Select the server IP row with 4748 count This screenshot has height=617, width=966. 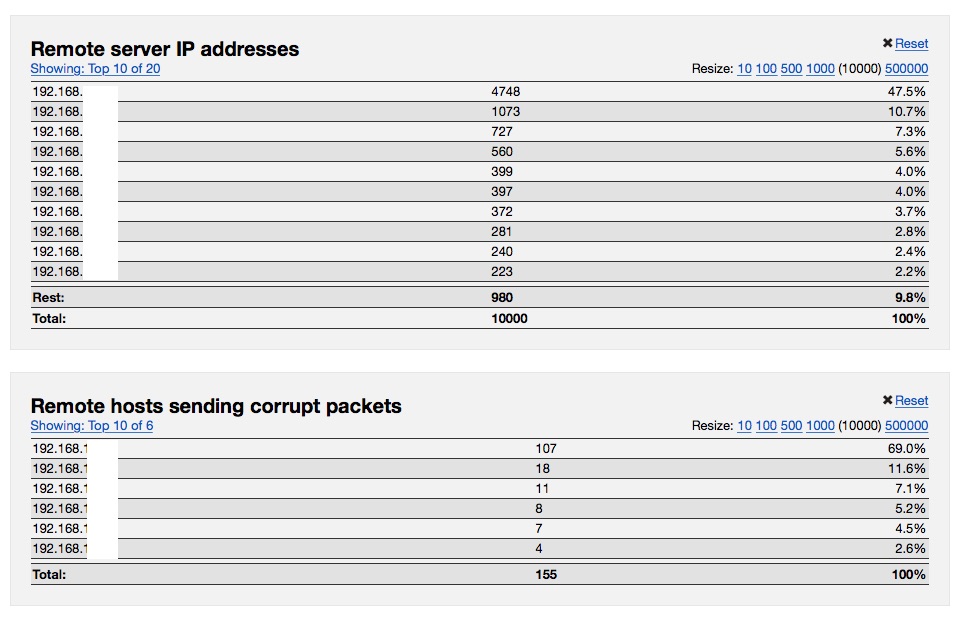tap(479, 92)
